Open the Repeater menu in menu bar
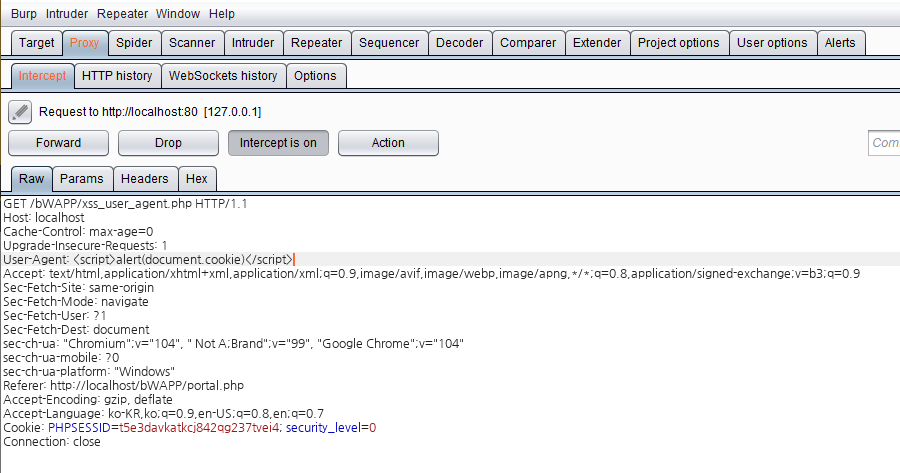The height and width of the screenshot is (473, 900). (x=122, y=14)
